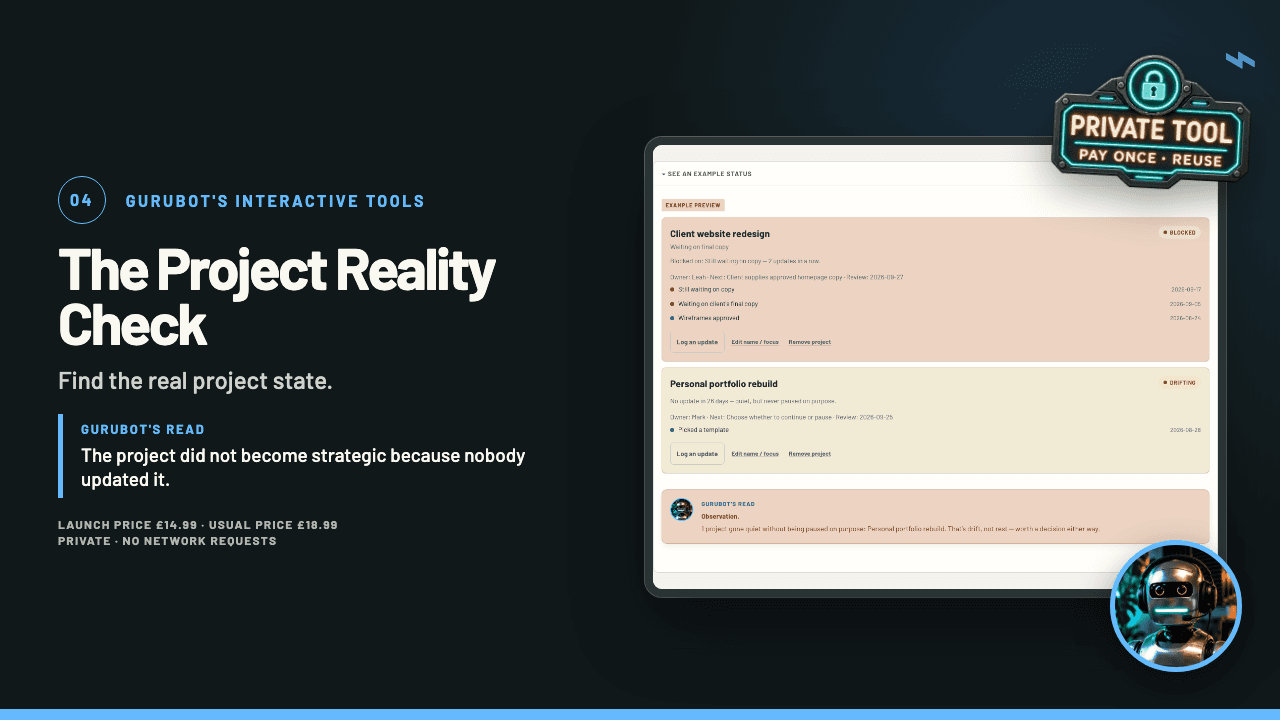Click the No update in 26 days note
1280x720 pixels.
point(752,401)
